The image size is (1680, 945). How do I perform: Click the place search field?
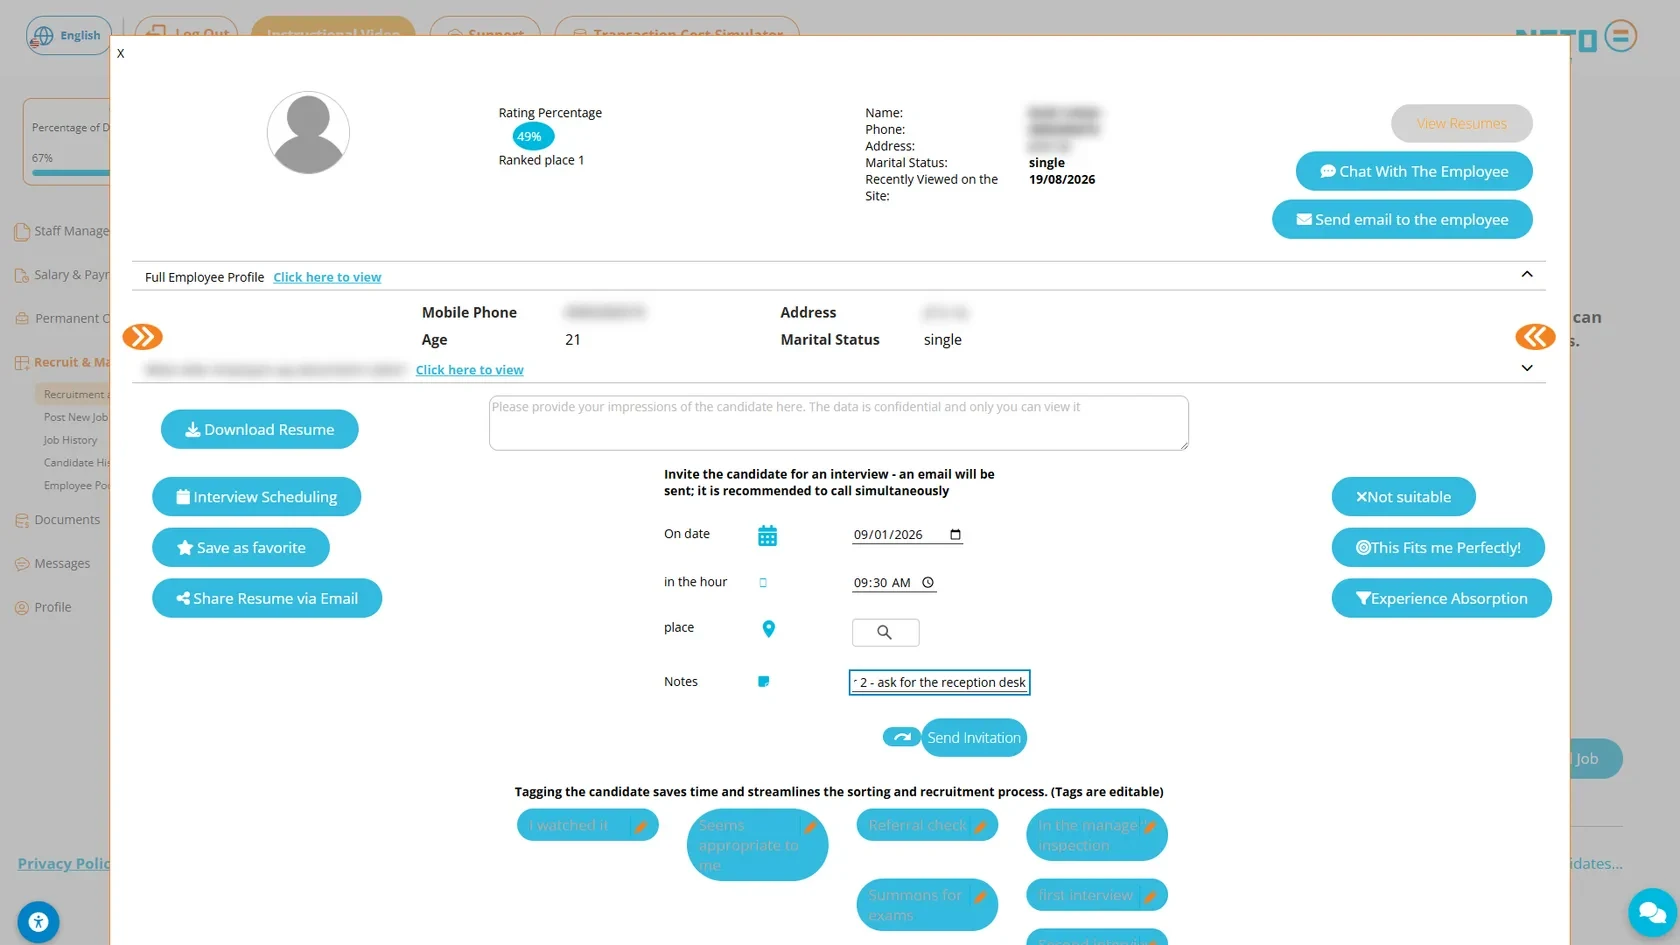coord(885,632)
